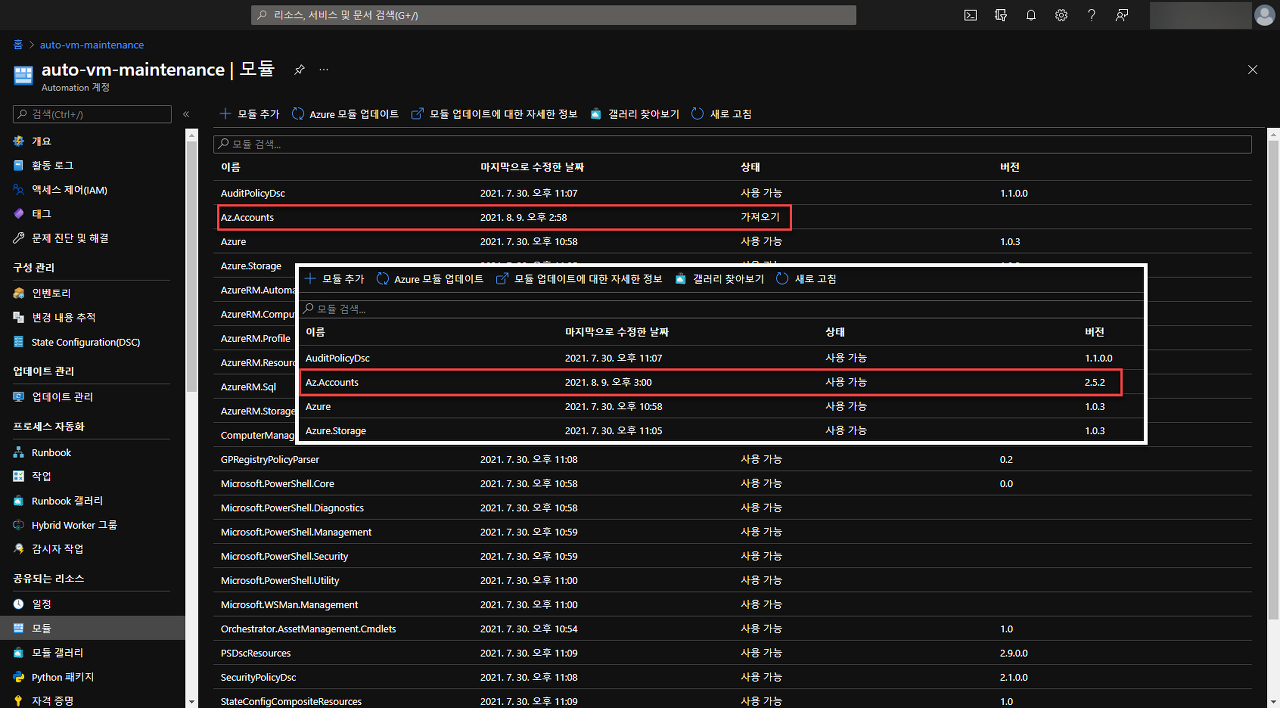1280x708 pixels.
Task: Click the Hybrid Worker 그룹 icon
Action: point(19,525)
